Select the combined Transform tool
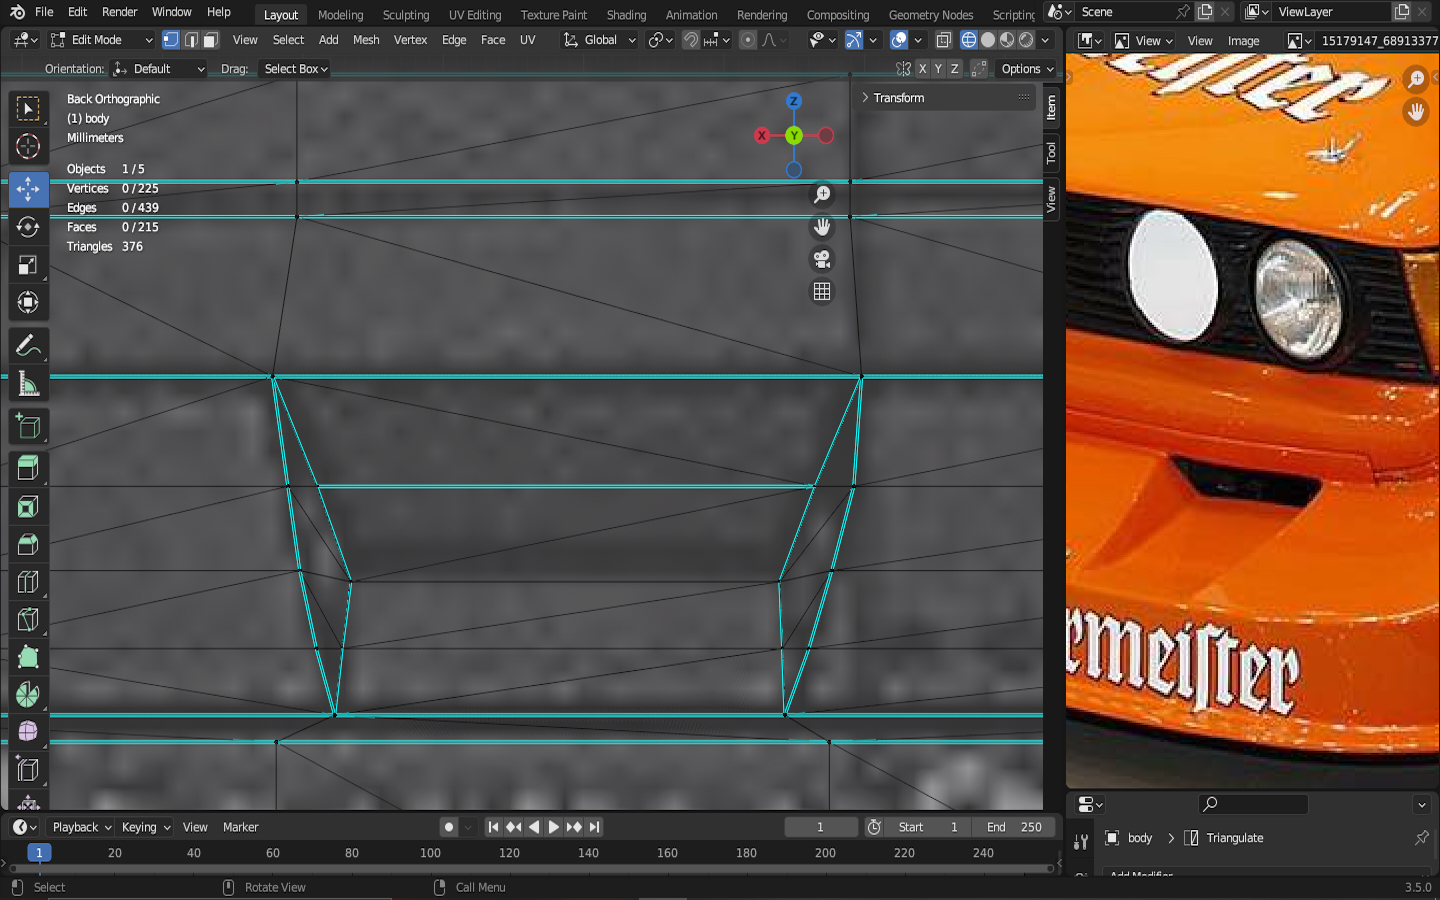This screenshot has width=1440, height=900. coord(28,302)
